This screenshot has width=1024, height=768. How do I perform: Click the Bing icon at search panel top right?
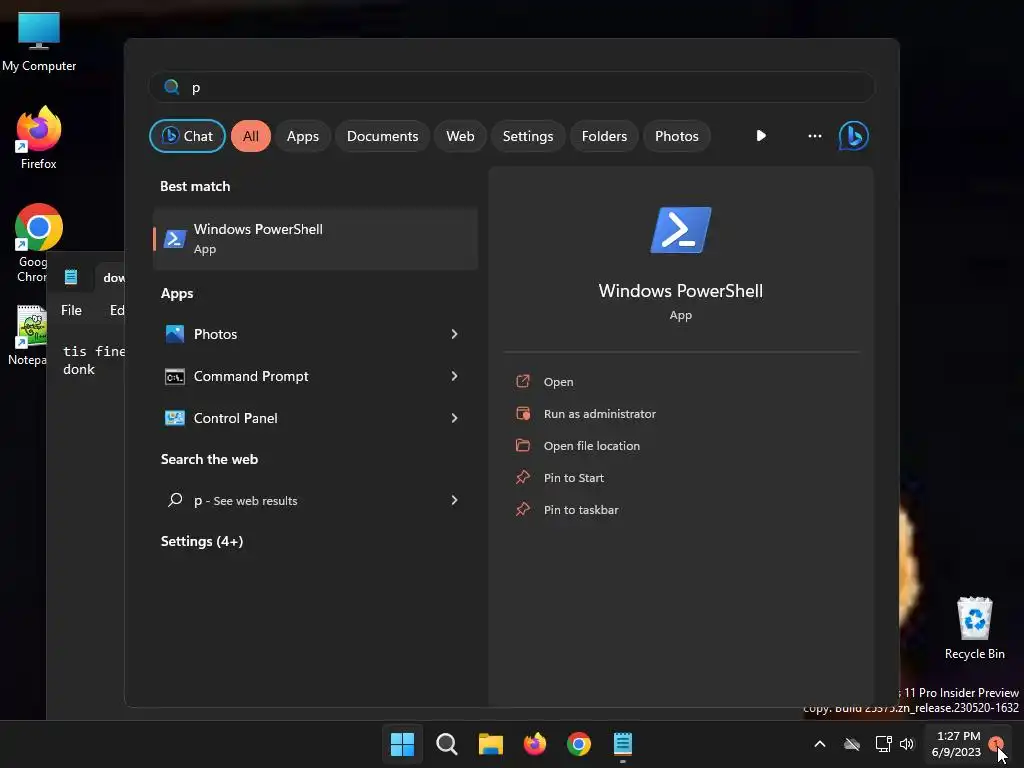(854, 136)
